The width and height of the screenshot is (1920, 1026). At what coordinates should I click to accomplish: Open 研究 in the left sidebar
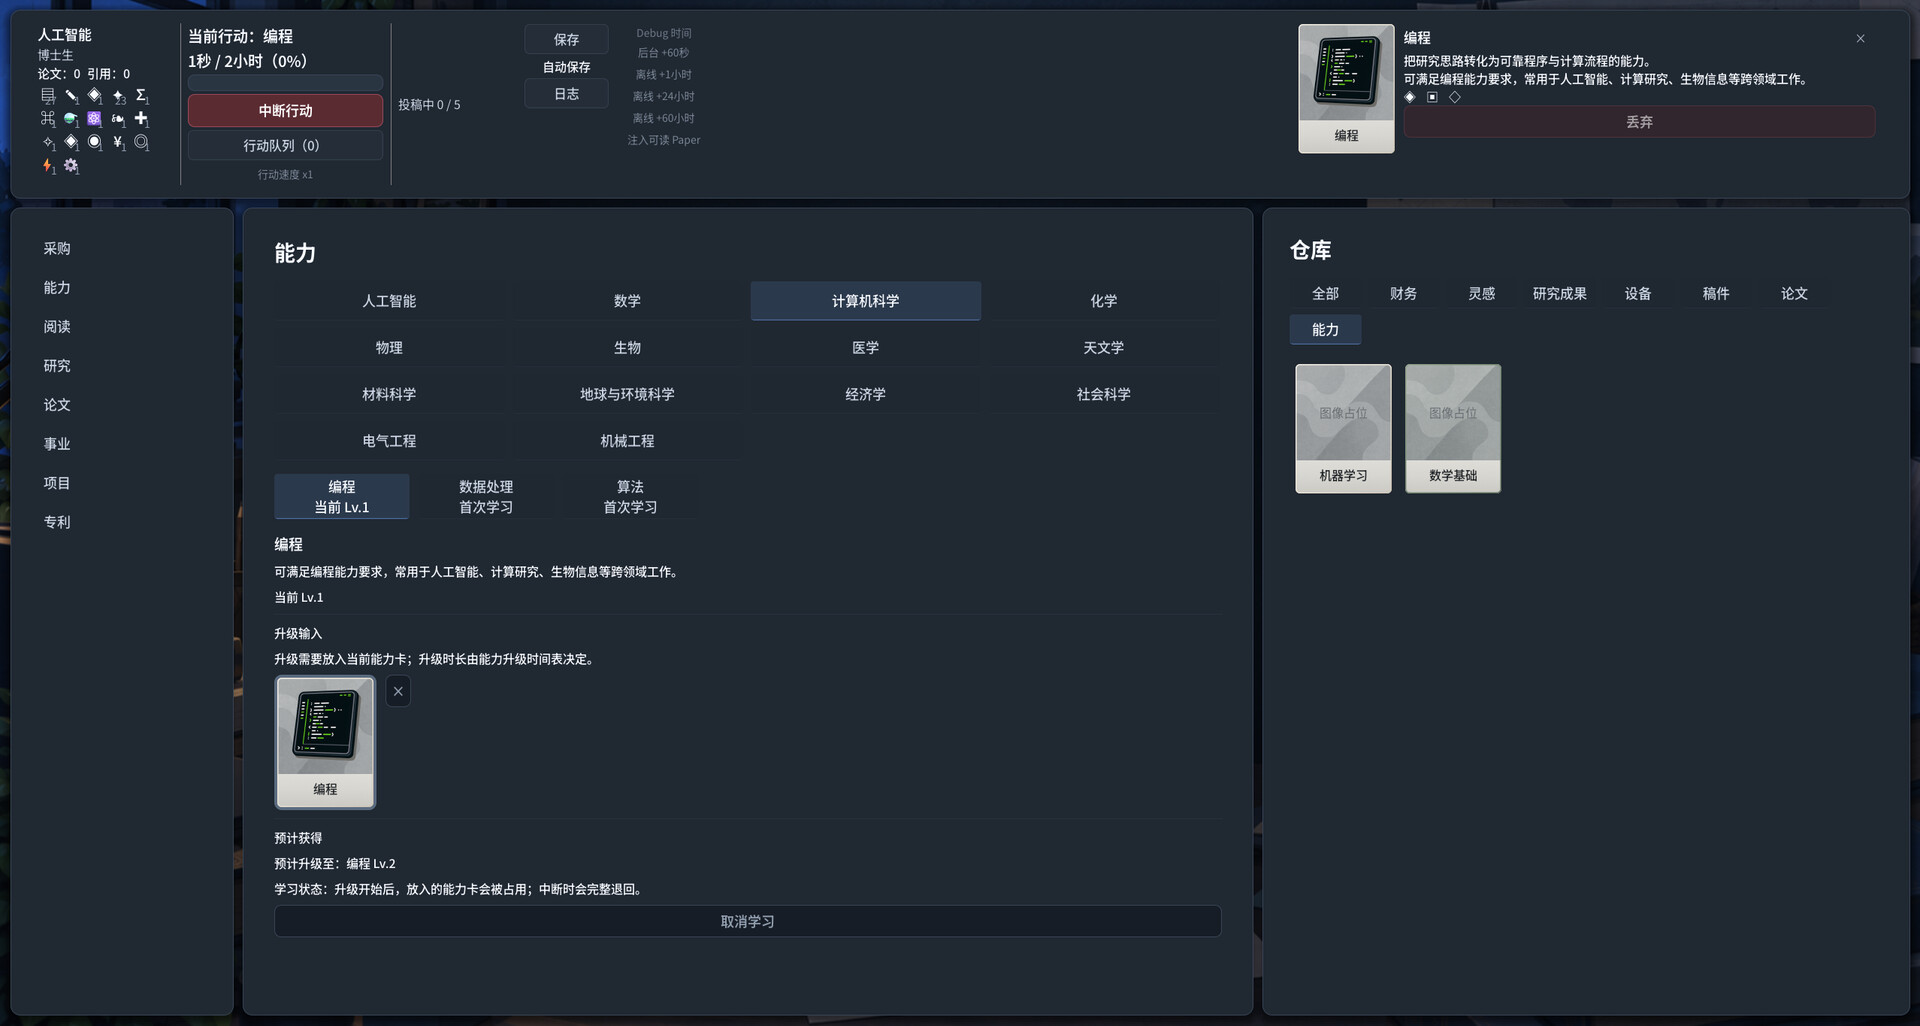pos(57,365)
